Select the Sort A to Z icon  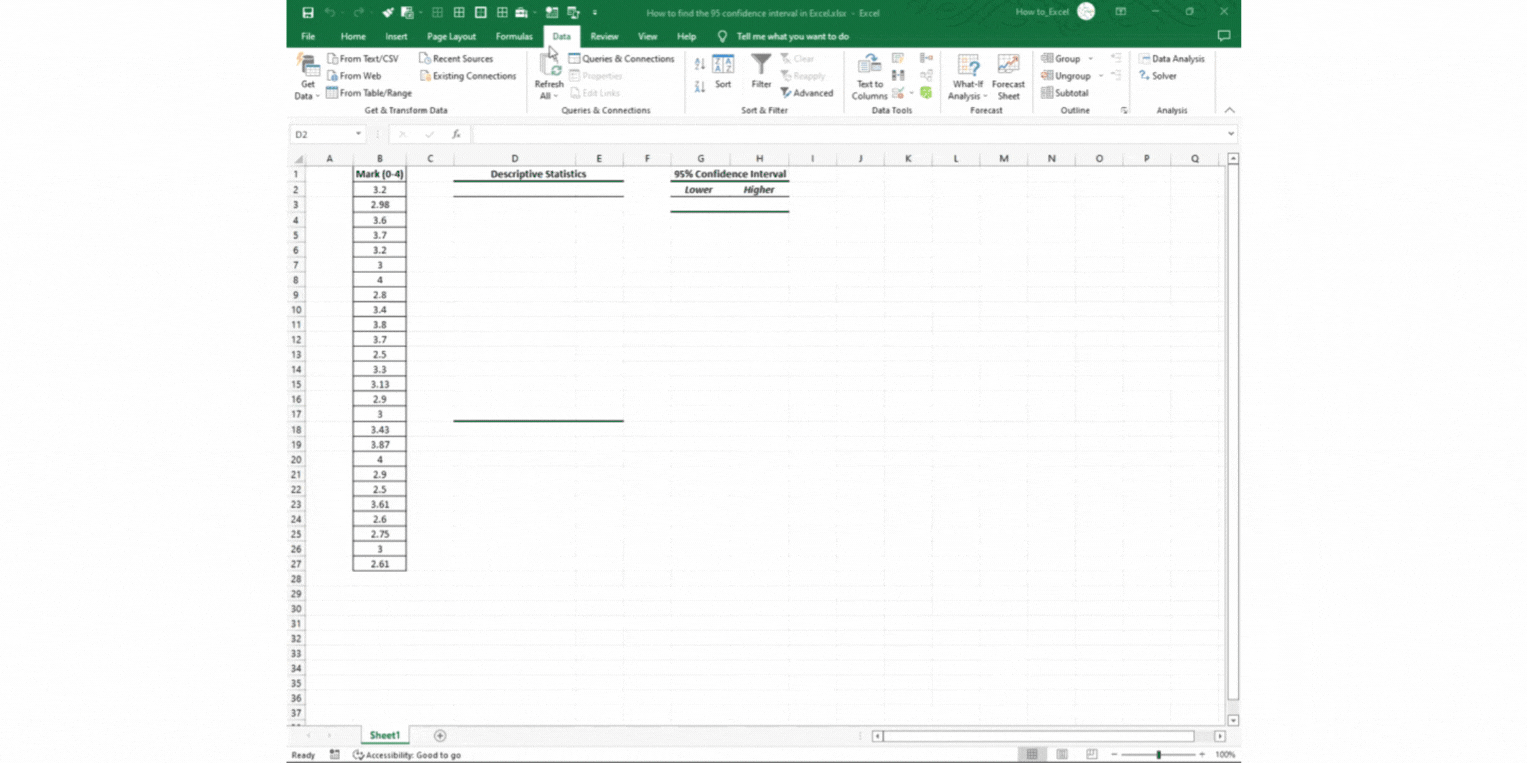pyautogui.click(x=700, y=60)
